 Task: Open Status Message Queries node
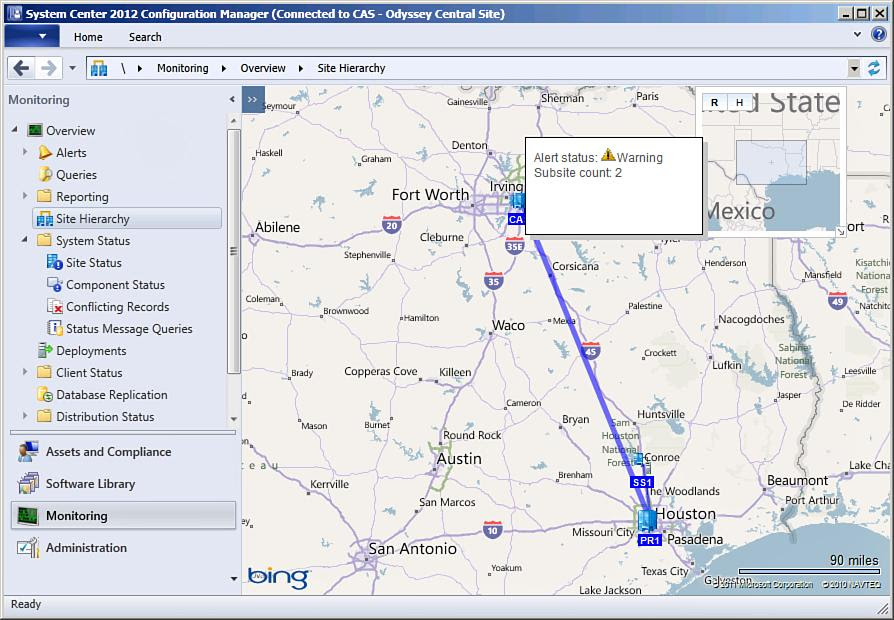129,329
